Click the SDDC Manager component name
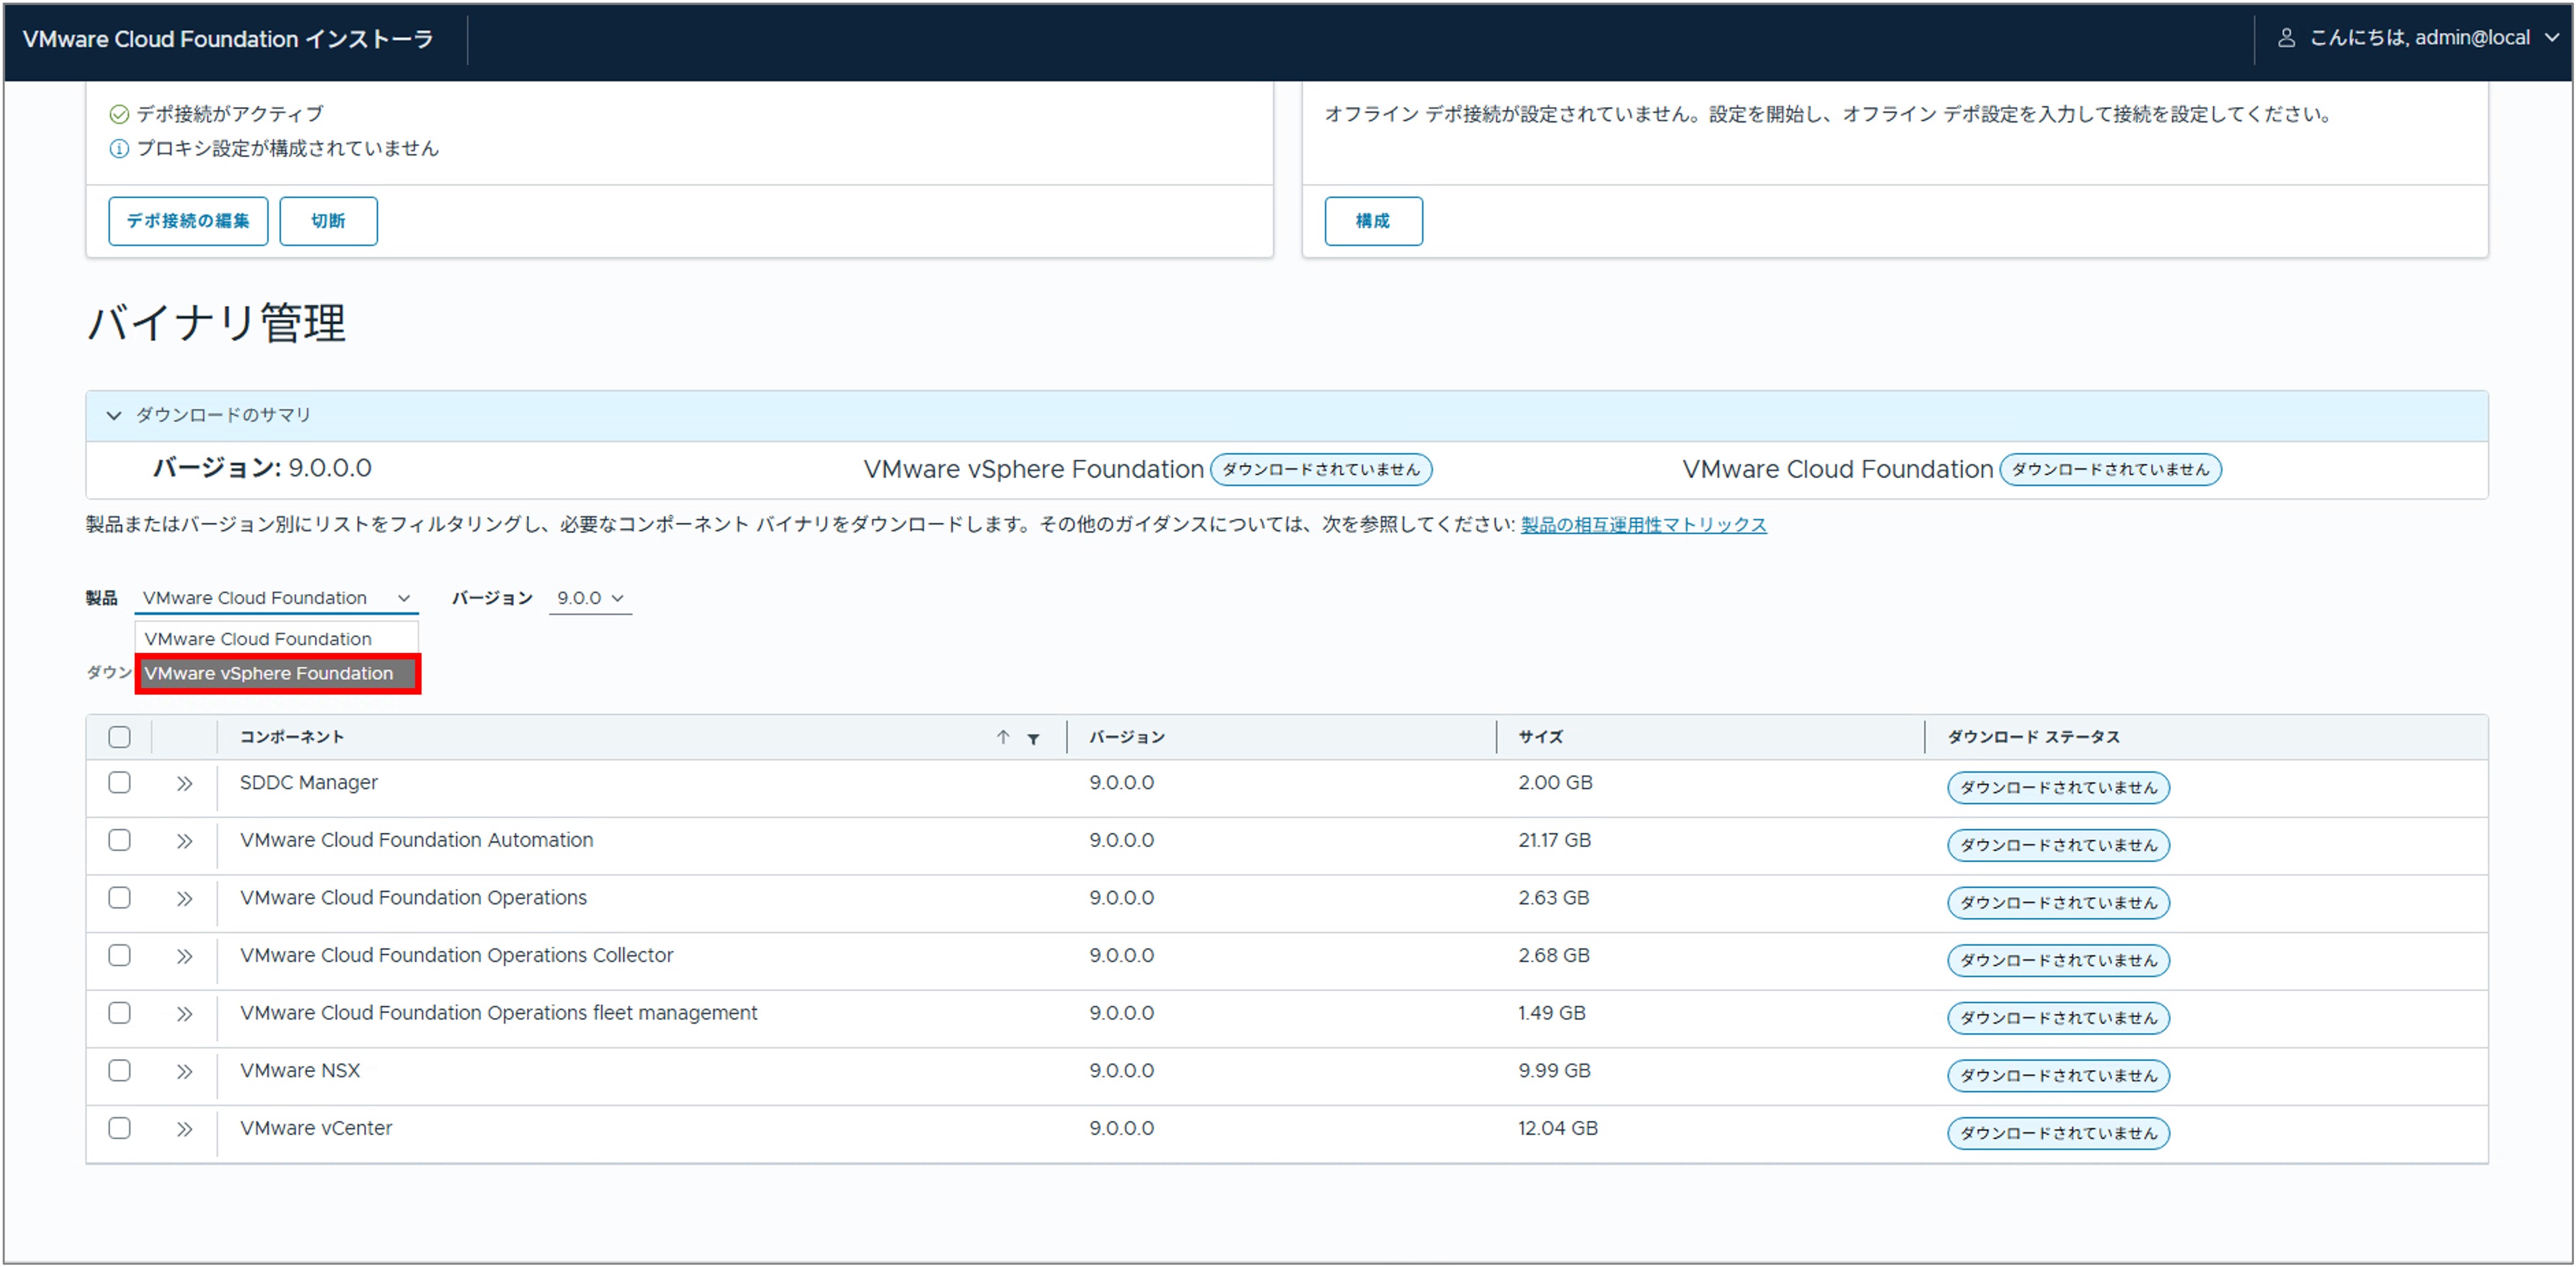Image resolution: width=2576 pixels, height=1267 pixels. 309,783
